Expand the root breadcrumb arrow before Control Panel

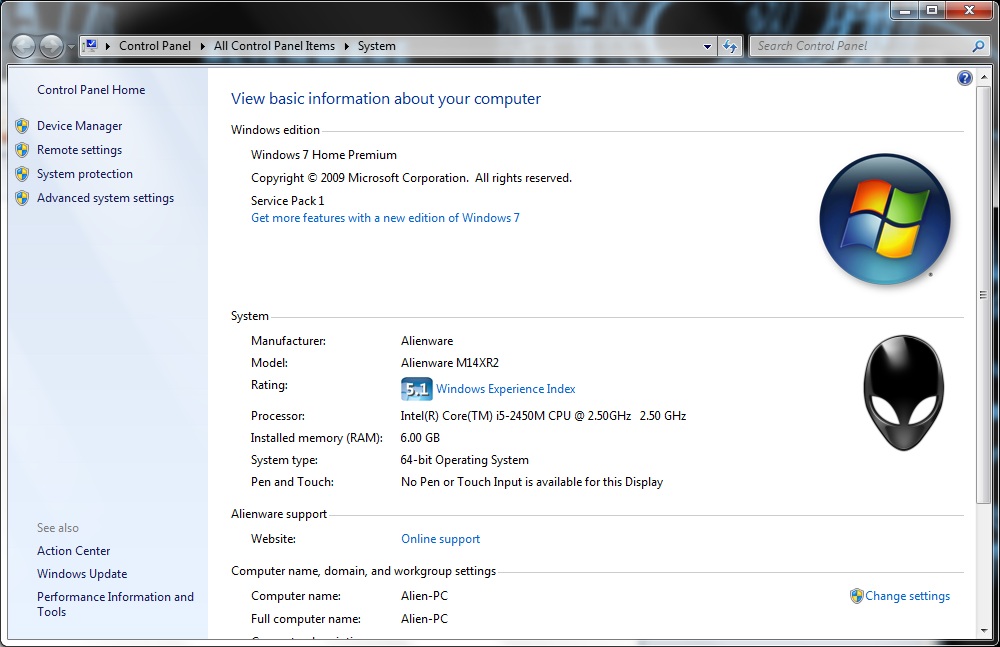pos(108,46)
